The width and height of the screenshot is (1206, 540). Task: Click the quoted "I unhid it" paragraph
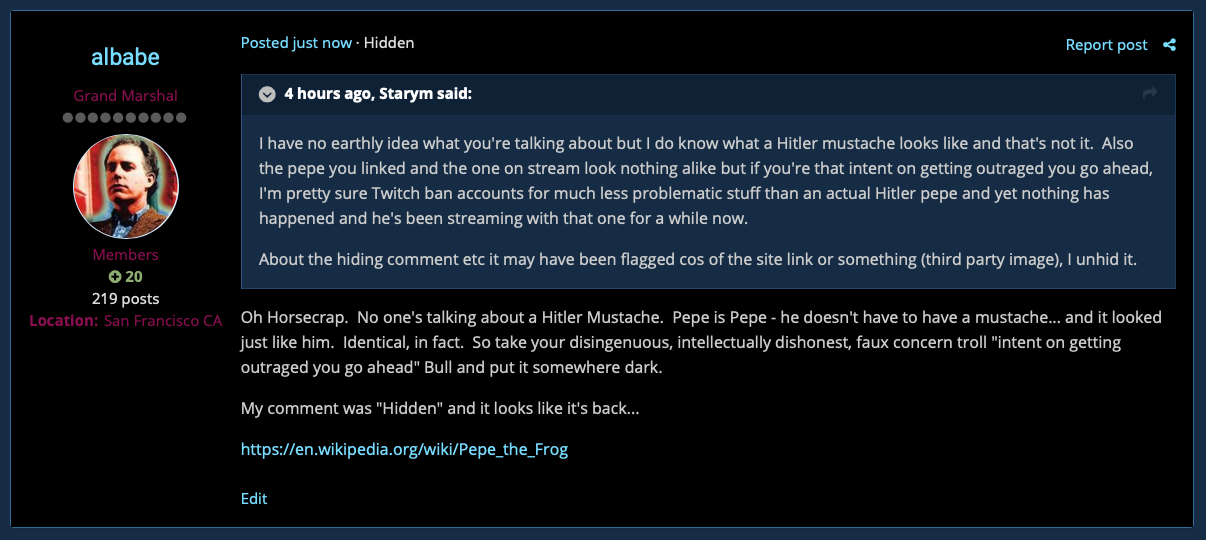698,259
